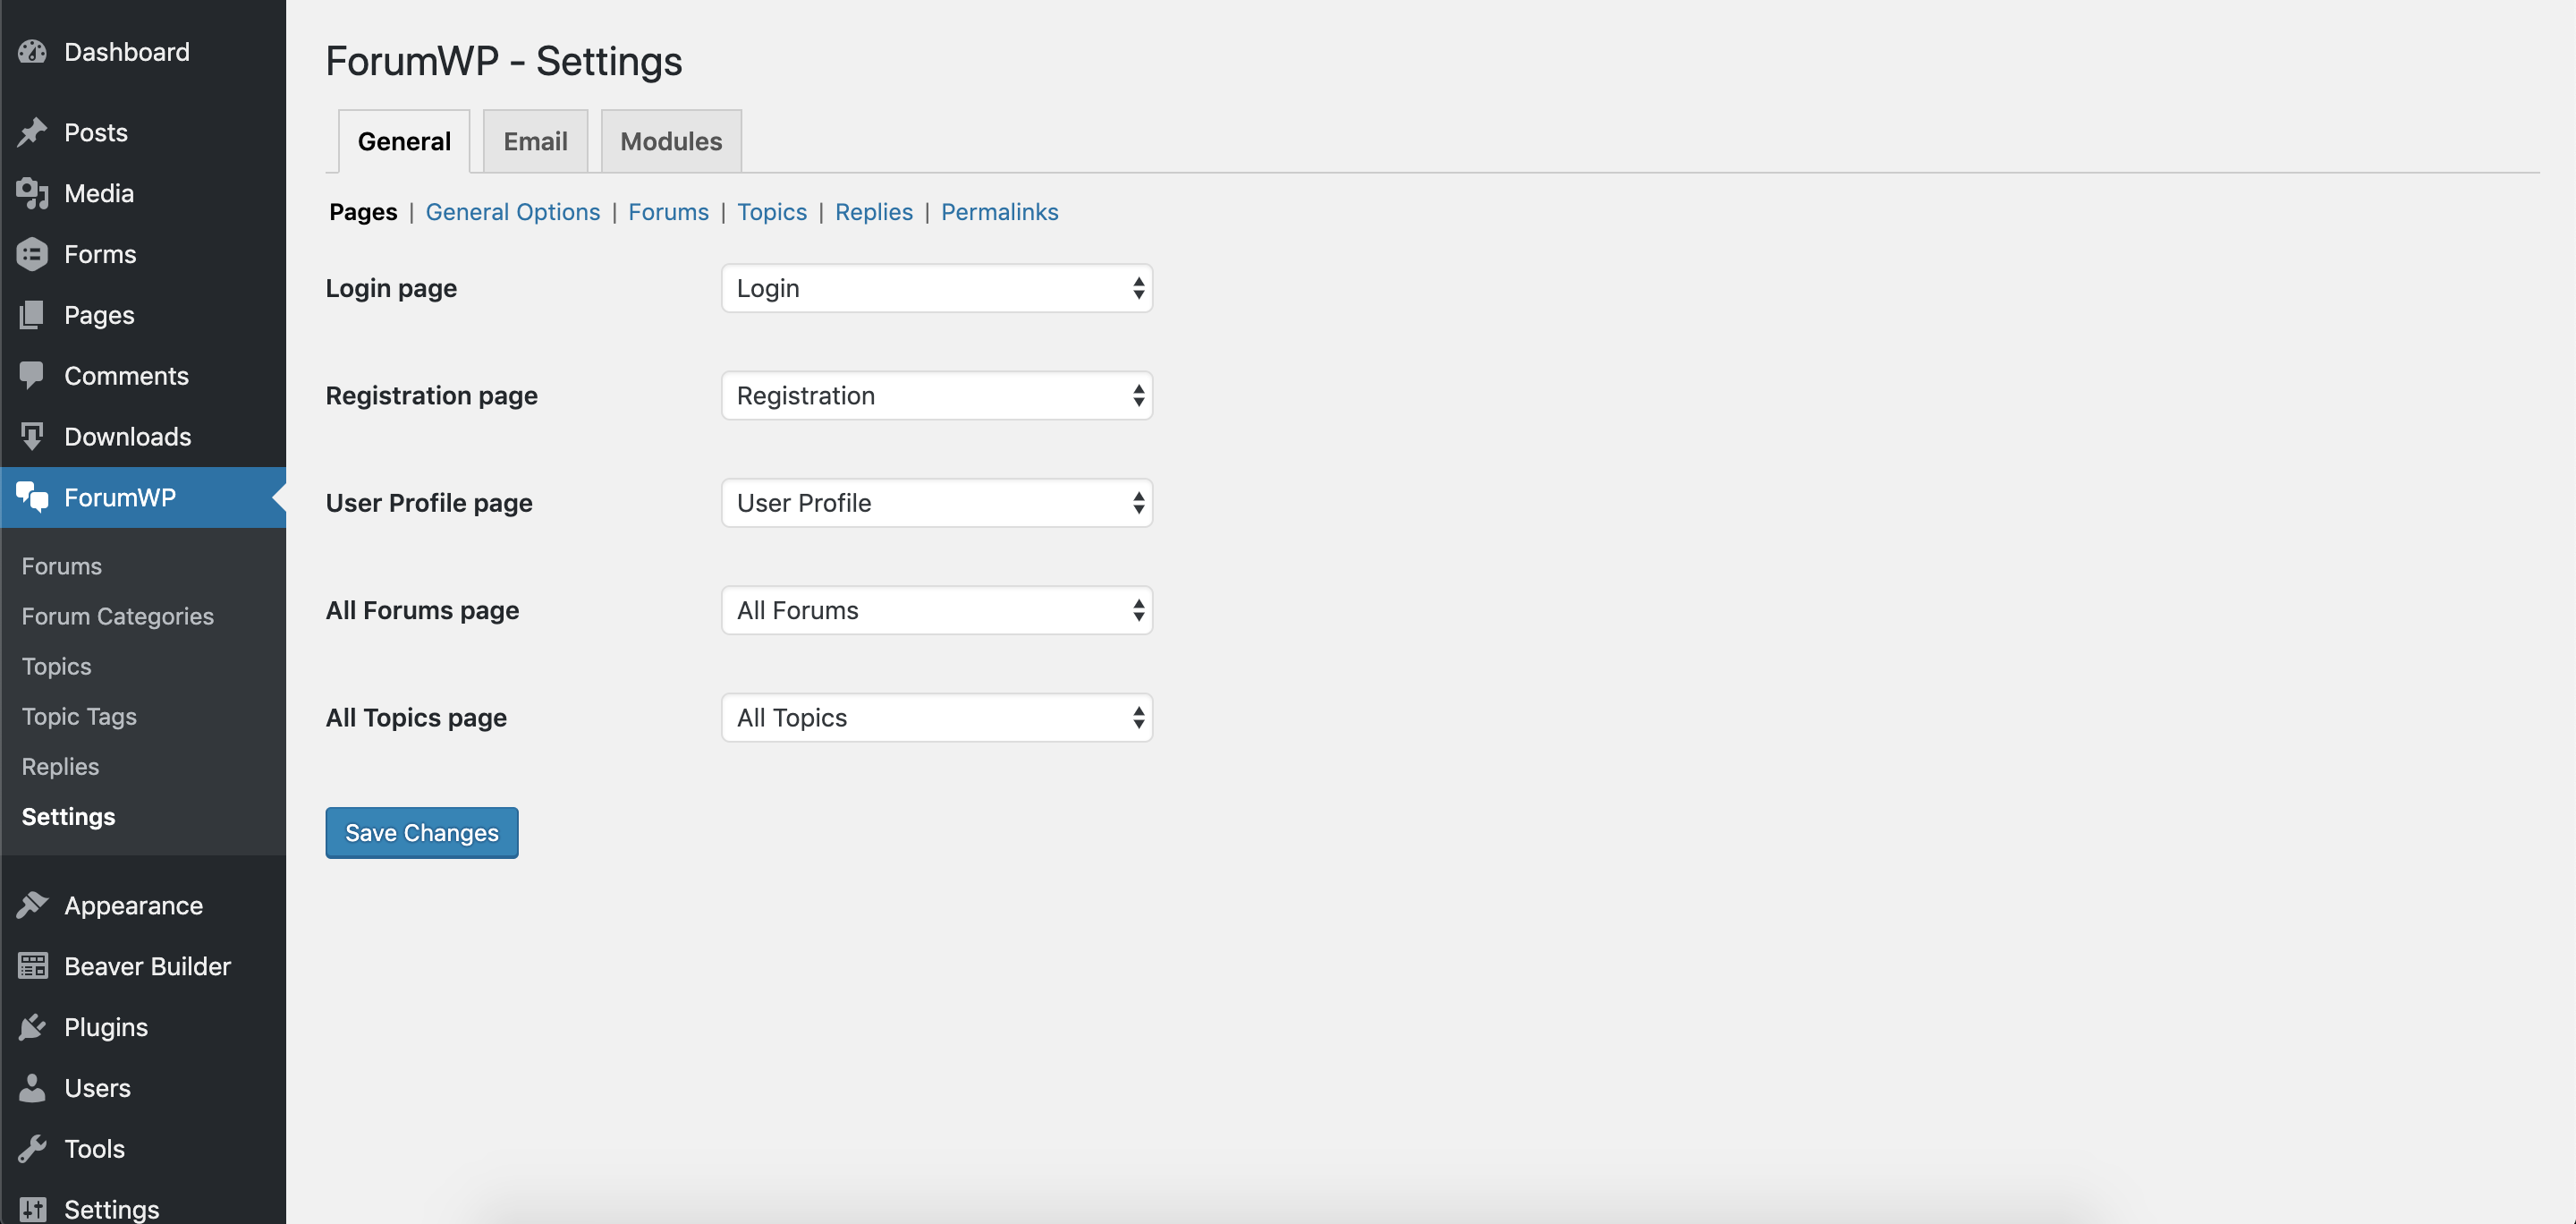Select the All Topics page dropdown
This screenshot has width=2576, height=1224.
click(x=935, y=717)
